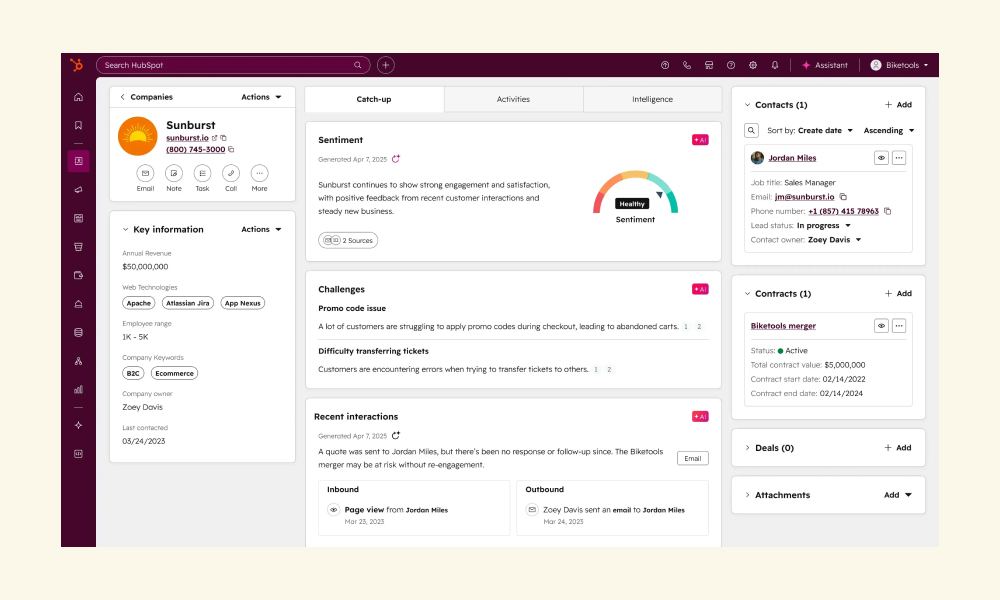Click the plus create button next to search
The width and height of the screenshot is (1000, 600).
pos(386,65)
